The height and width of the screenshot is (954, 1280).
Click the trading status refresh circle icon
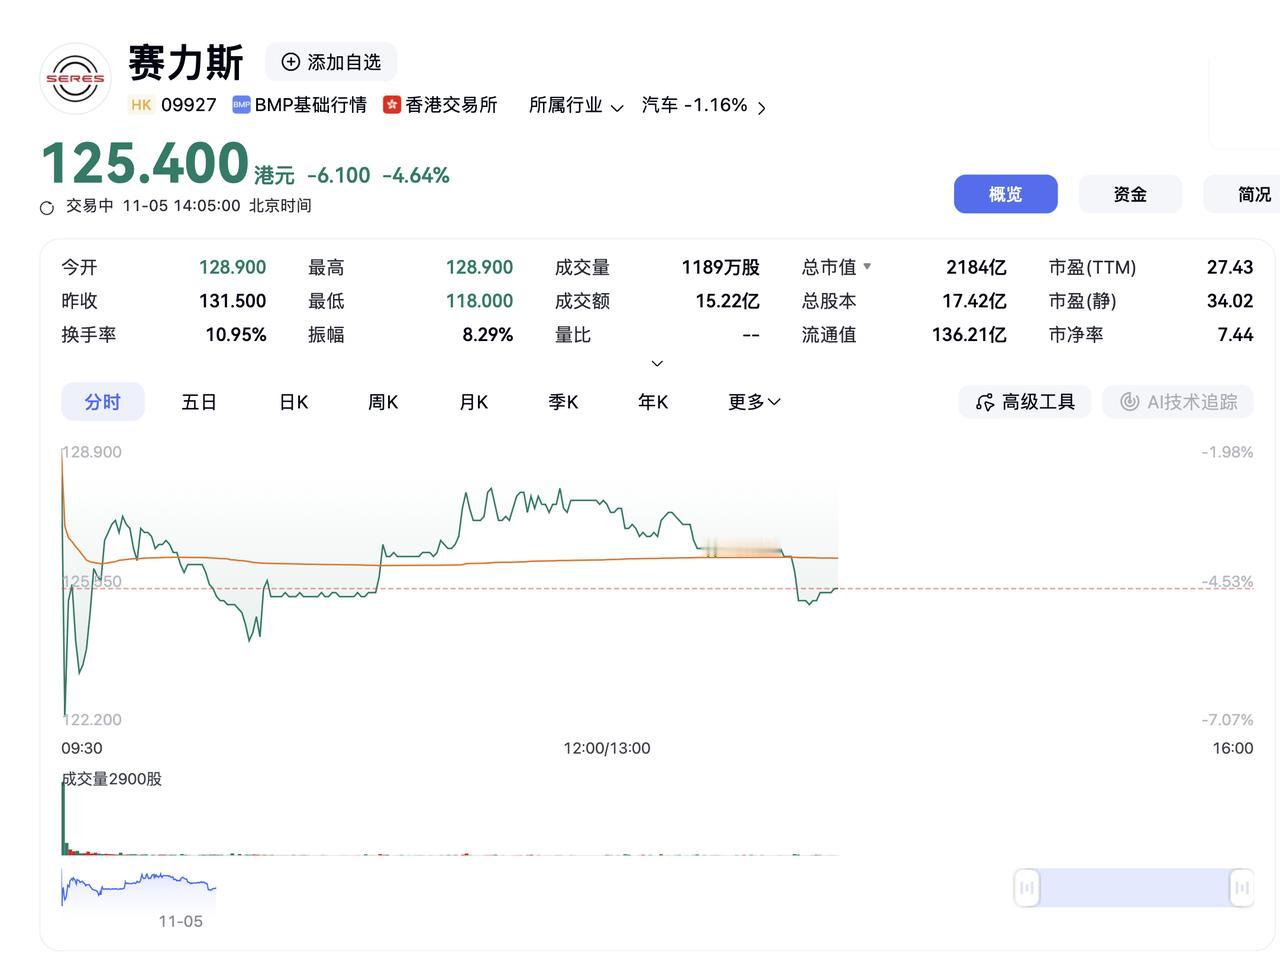45,207
